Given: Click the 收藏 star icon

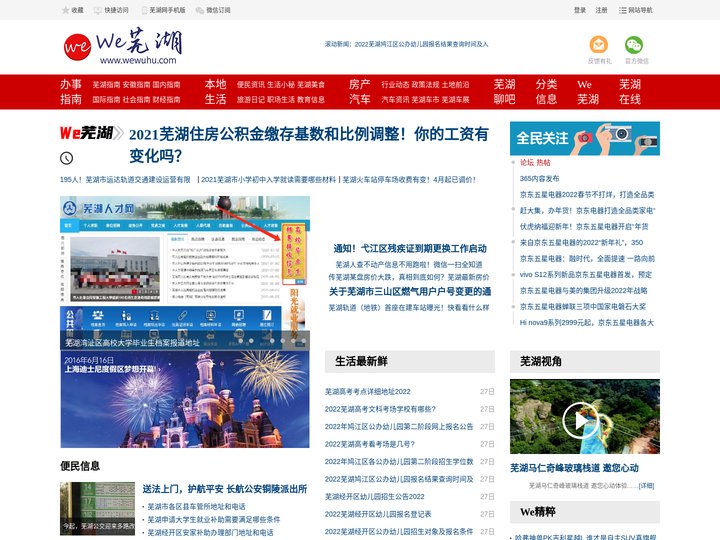Looking at the screenshot, I should [x=65, y=10].
